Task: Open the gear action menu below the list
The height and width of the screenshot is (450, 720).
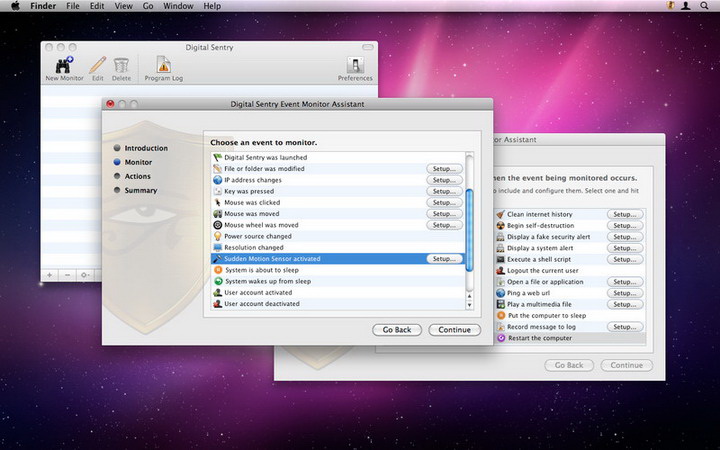Action: pos(87,275)
